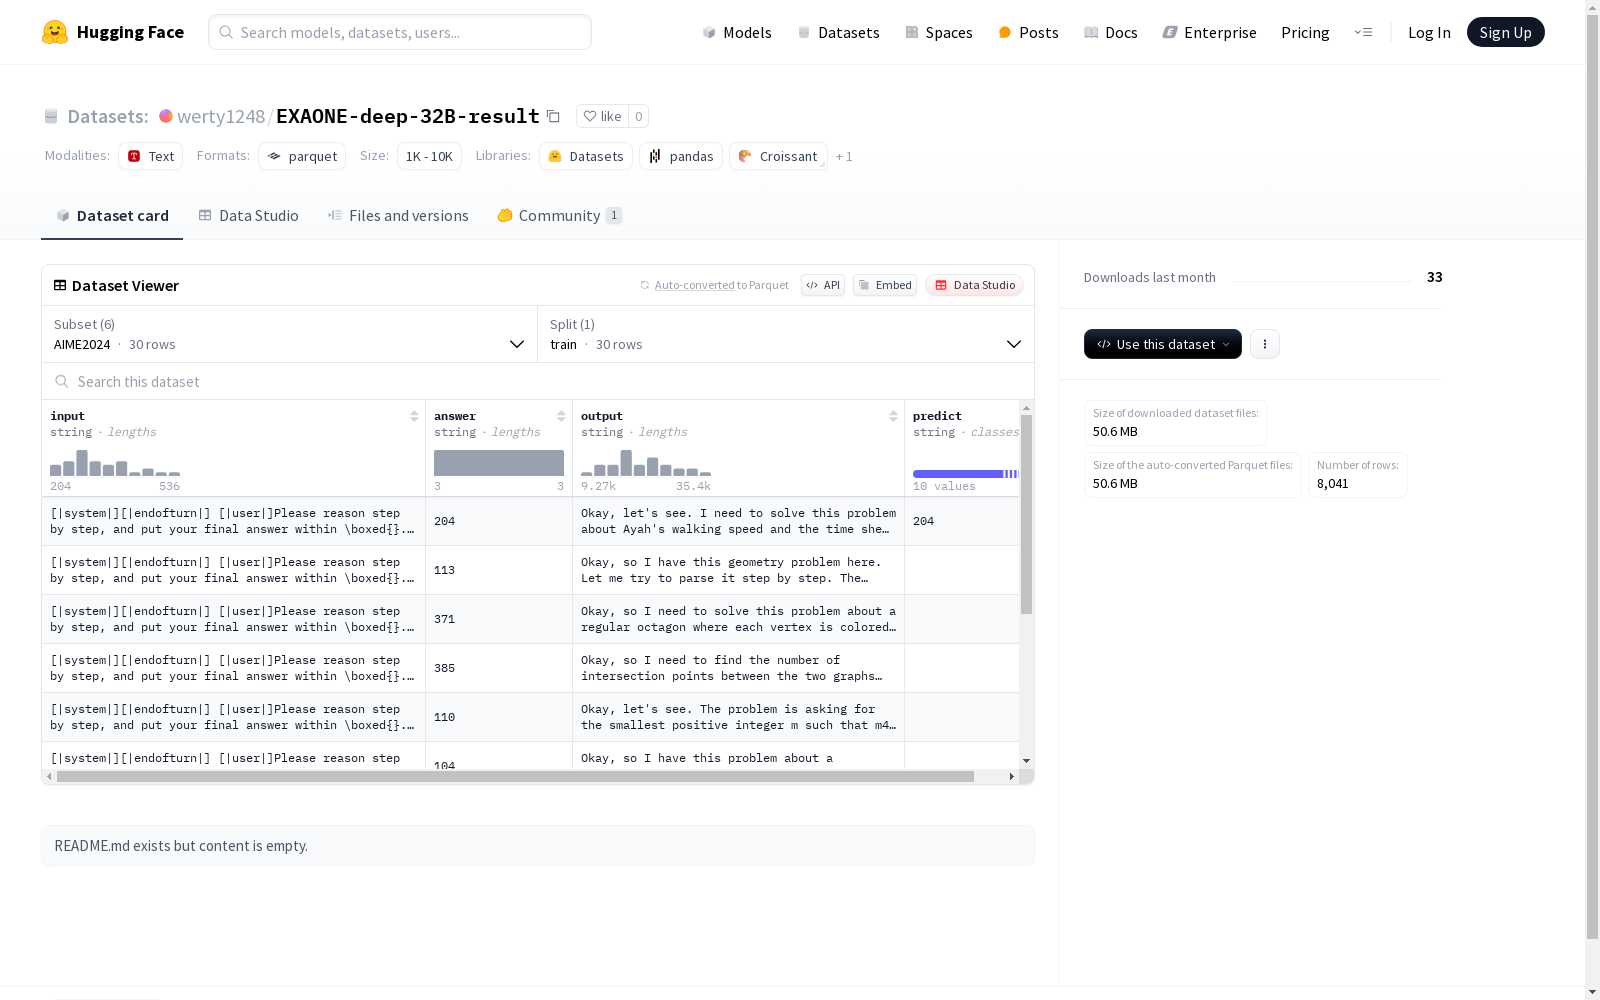Select the Text modality tag
1600x1000 pixels.
click(151, 156)
